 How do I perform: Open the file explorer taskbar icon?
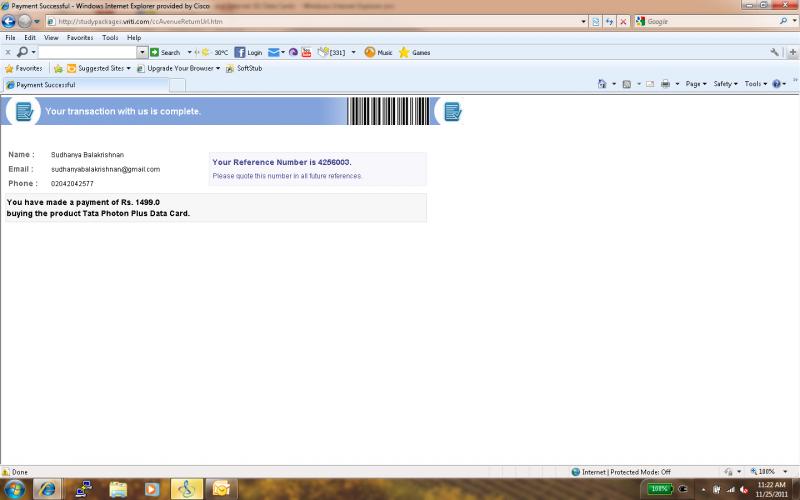coord(118,489)
